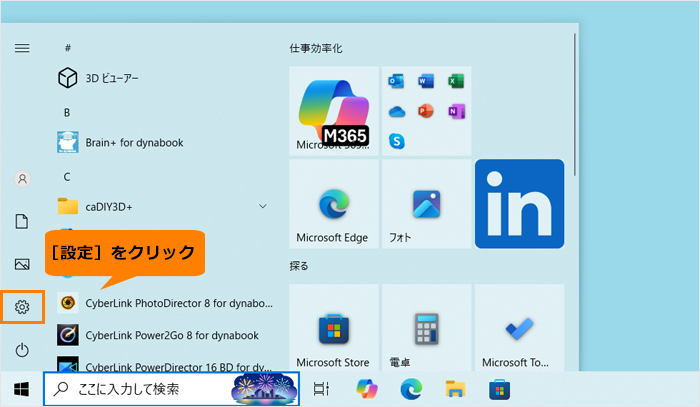This screenshot has height=407, width=700.
Task: Click the Start menu scrollbar
Action: point(575,105)
